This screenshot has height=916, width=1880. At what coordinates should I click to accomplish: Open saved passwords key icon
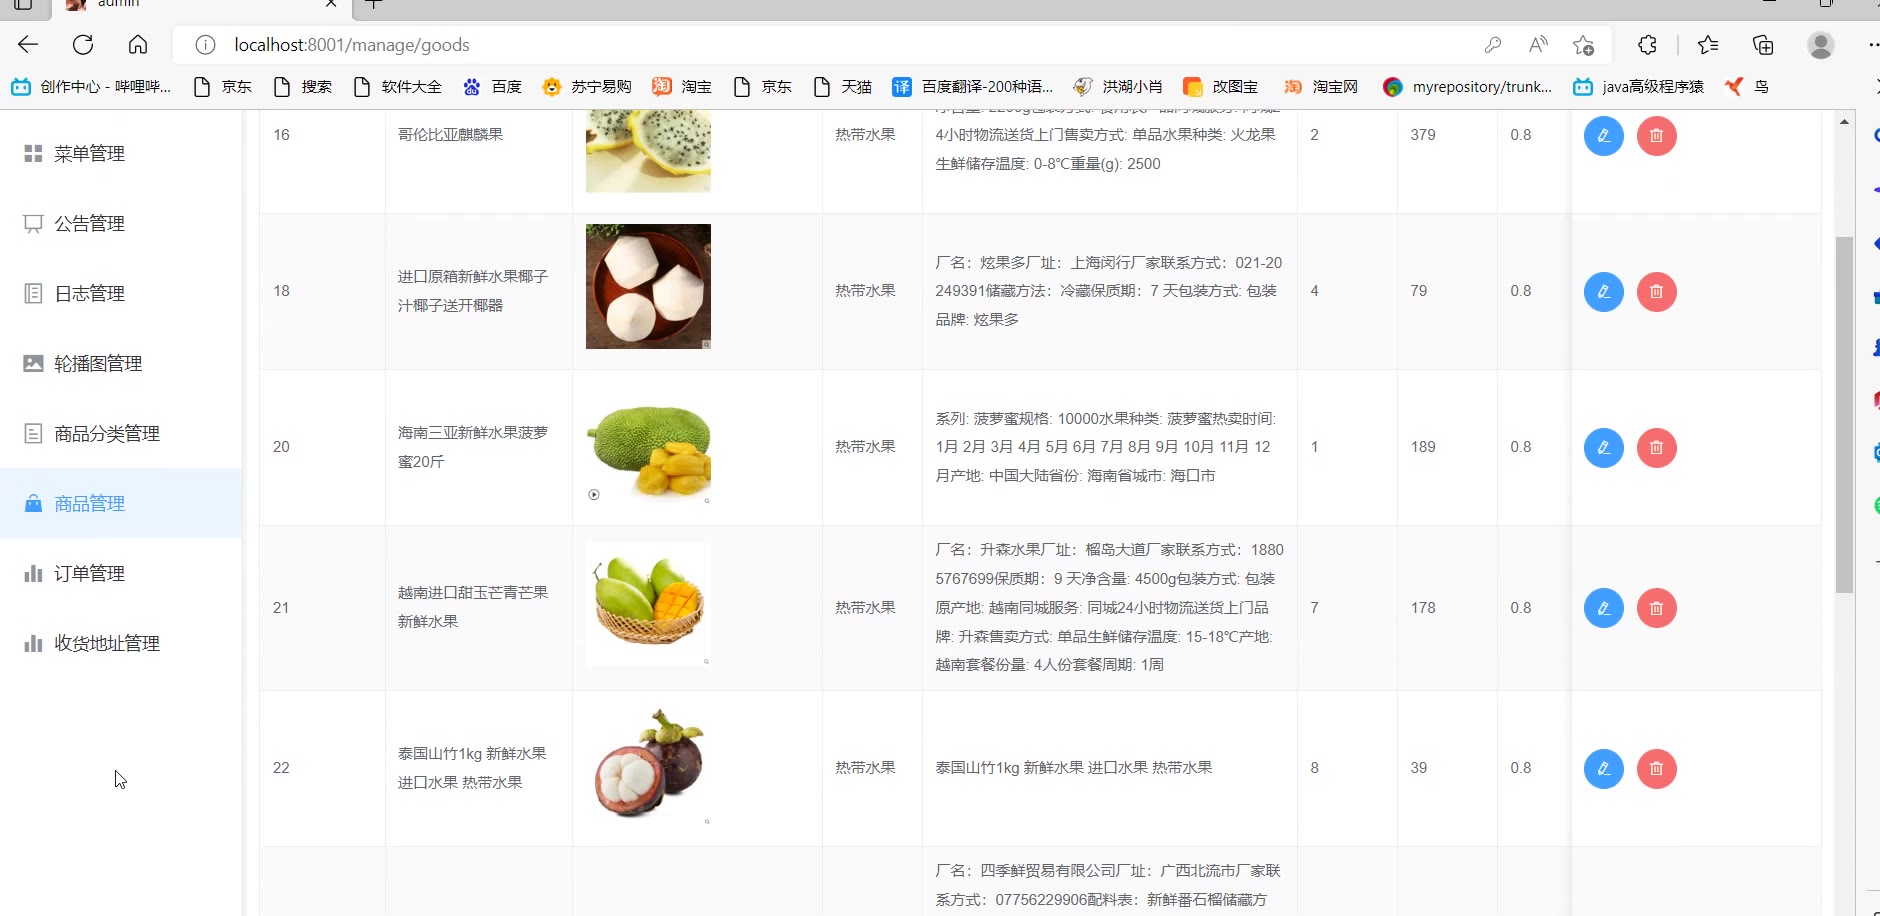1492,45
